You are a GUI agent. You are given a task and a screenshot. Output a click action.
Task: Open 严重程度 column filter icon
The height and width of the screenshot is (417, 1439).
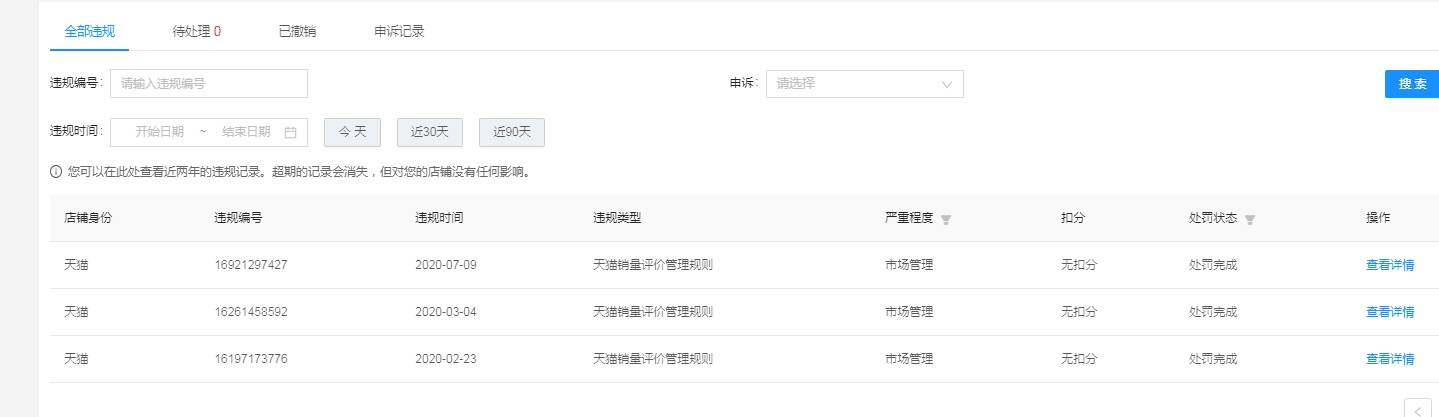[x=946, y=219]
